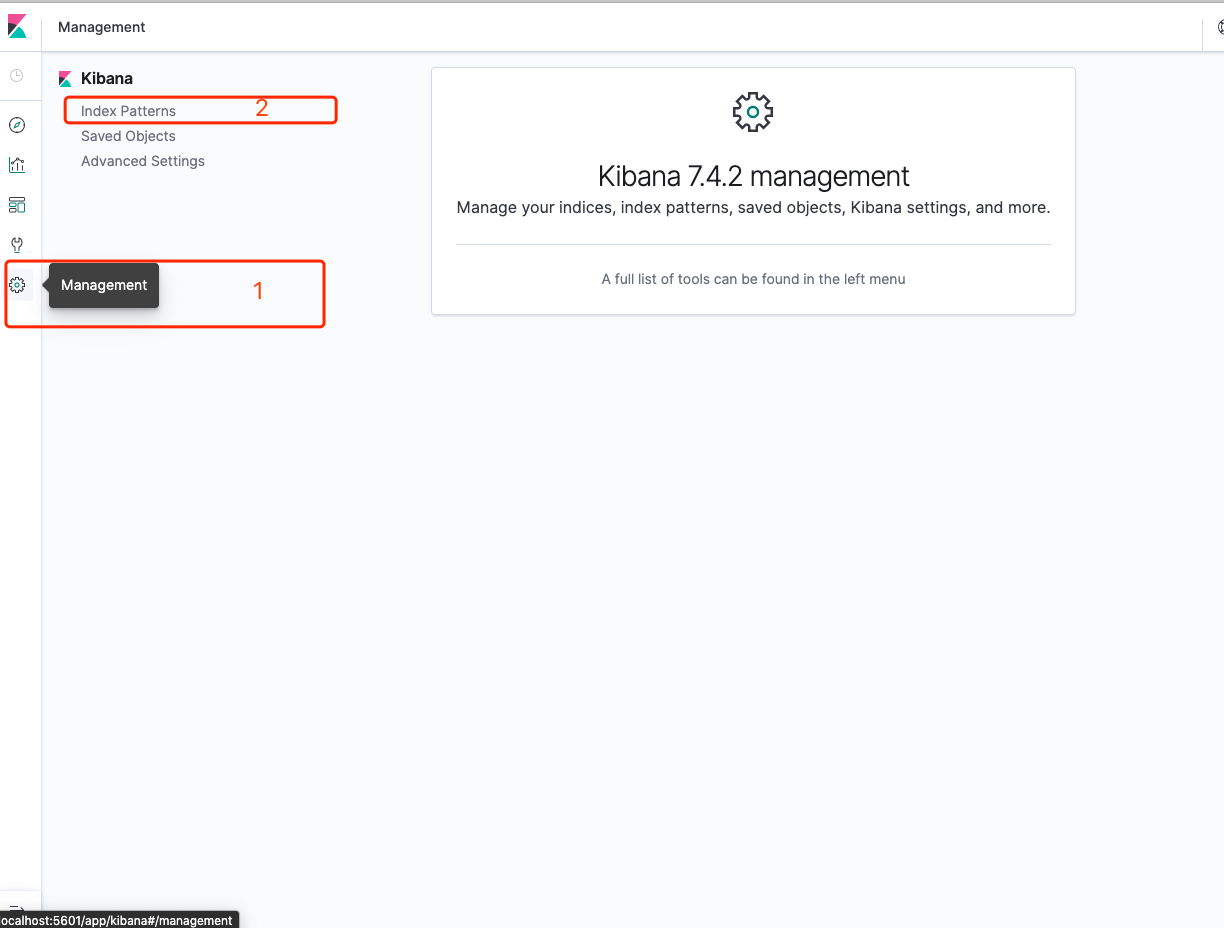The height and width of the screenshot is (928, 1224).
Task: Open the Dev Tools wrench icon
Action: [17, 245]
